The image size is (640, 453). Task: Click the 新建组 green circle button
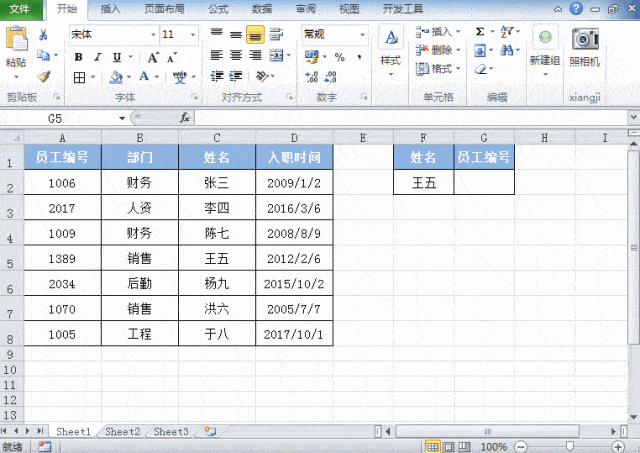(545, 38)
